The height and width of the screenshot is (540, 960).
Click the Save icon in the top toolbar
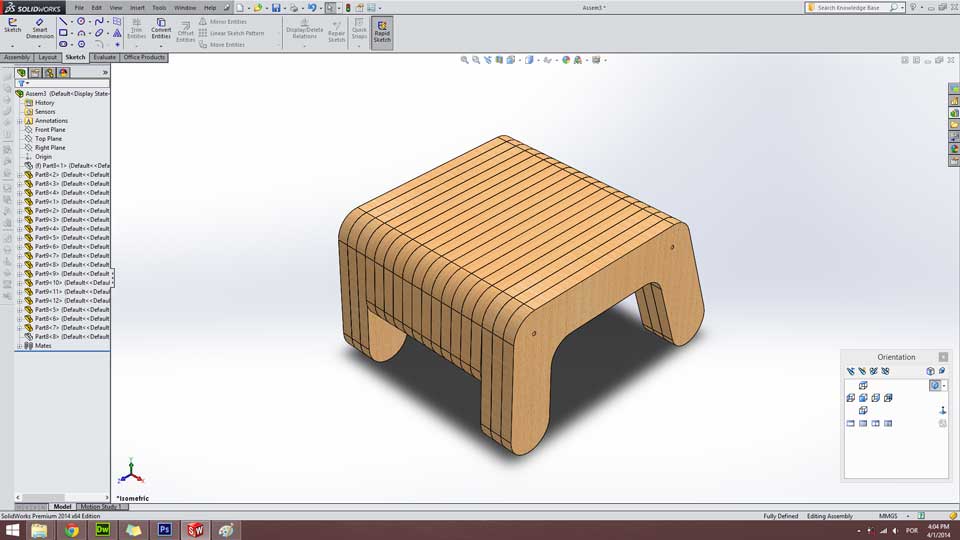pyautogui.click(x=276, y=8)
